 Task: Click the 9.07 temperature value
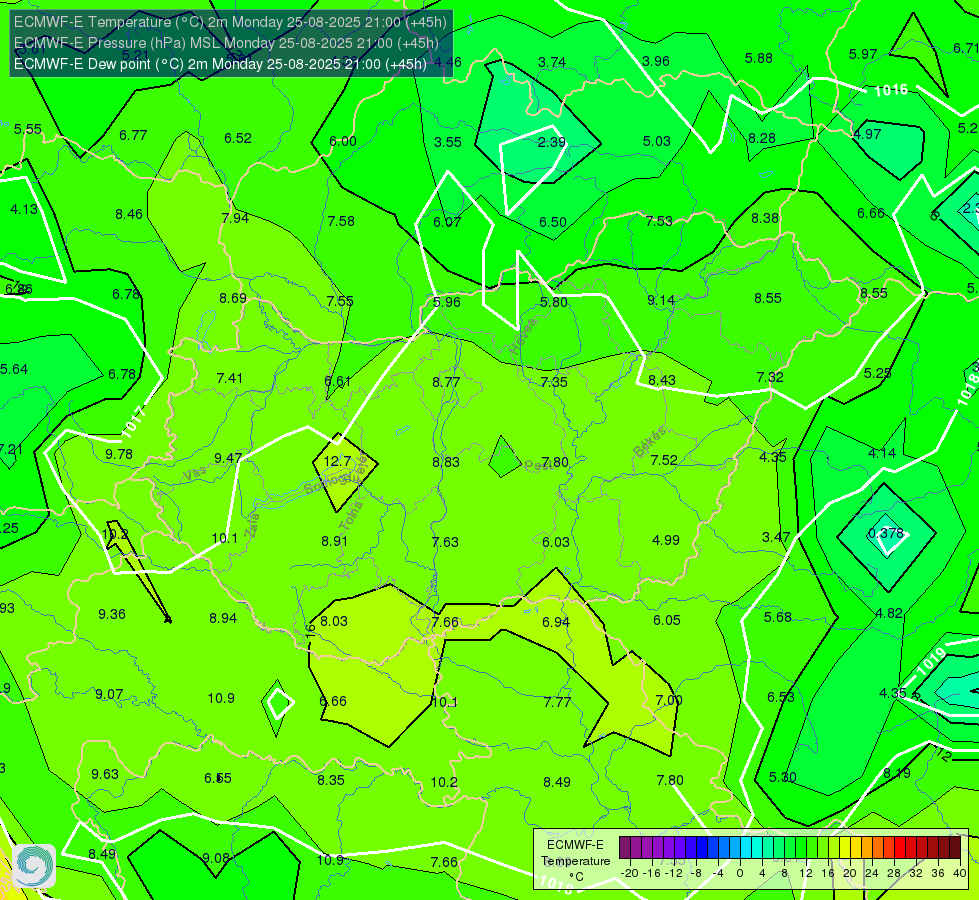109,695
